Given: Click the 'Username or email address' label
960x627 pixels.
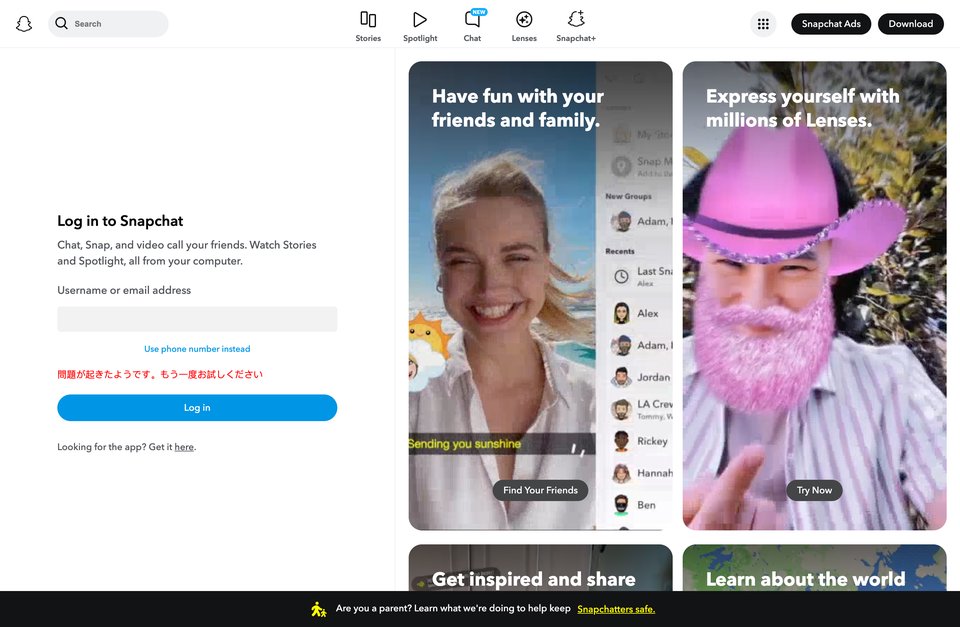Looking at the screenshot, I should pos(124,290).
